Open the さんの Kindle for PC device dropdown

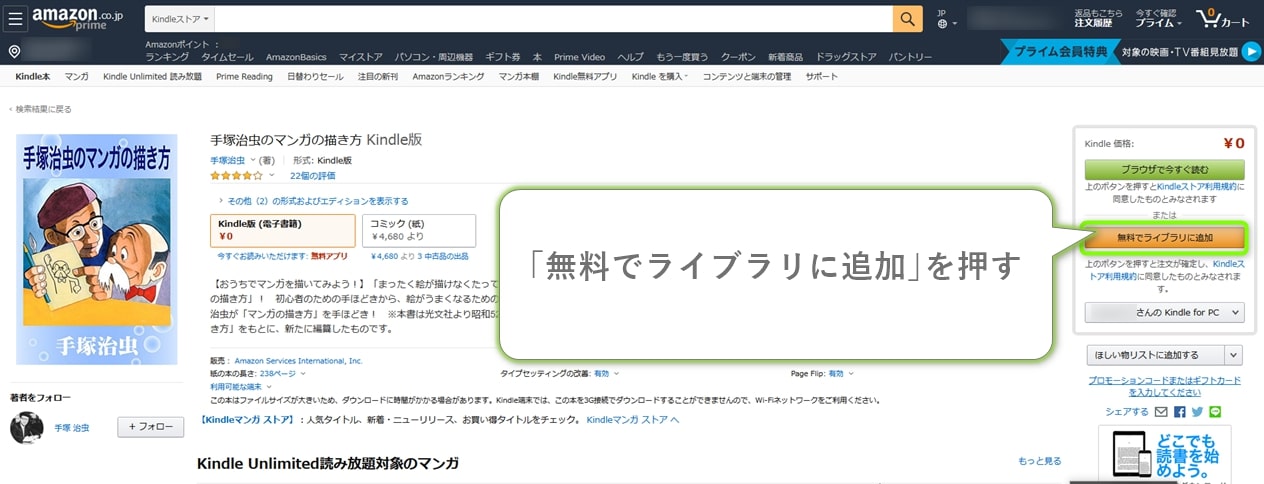click(x=1164, y=313)
